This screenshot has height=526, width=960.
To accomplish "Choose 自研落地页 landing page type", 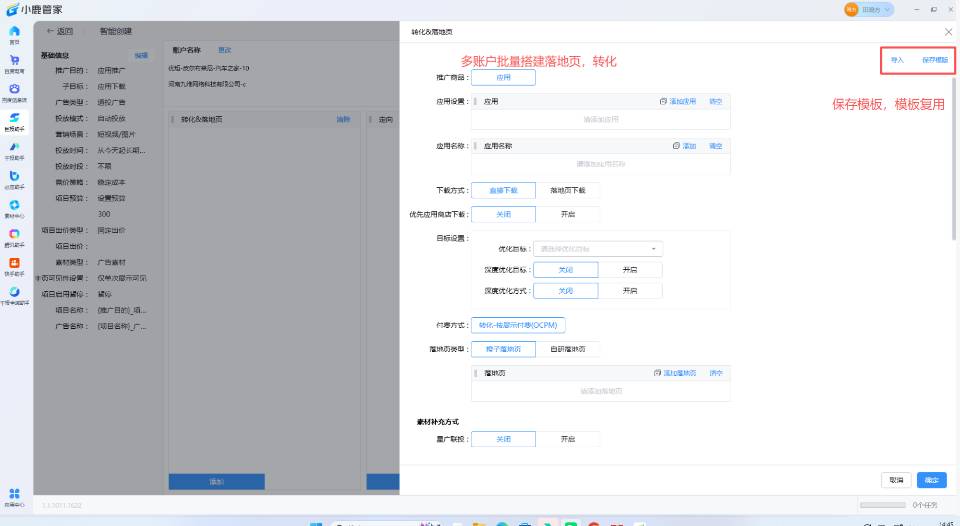I will [x=568, y=349].
